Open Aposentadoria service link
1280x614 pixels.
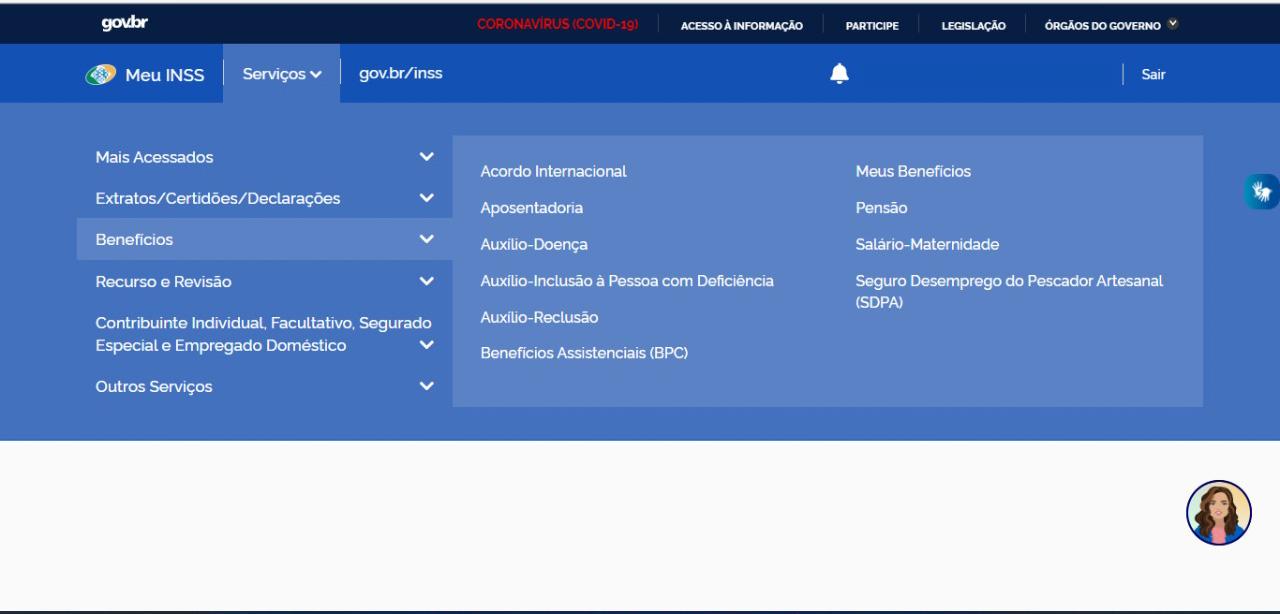[531, 208]
